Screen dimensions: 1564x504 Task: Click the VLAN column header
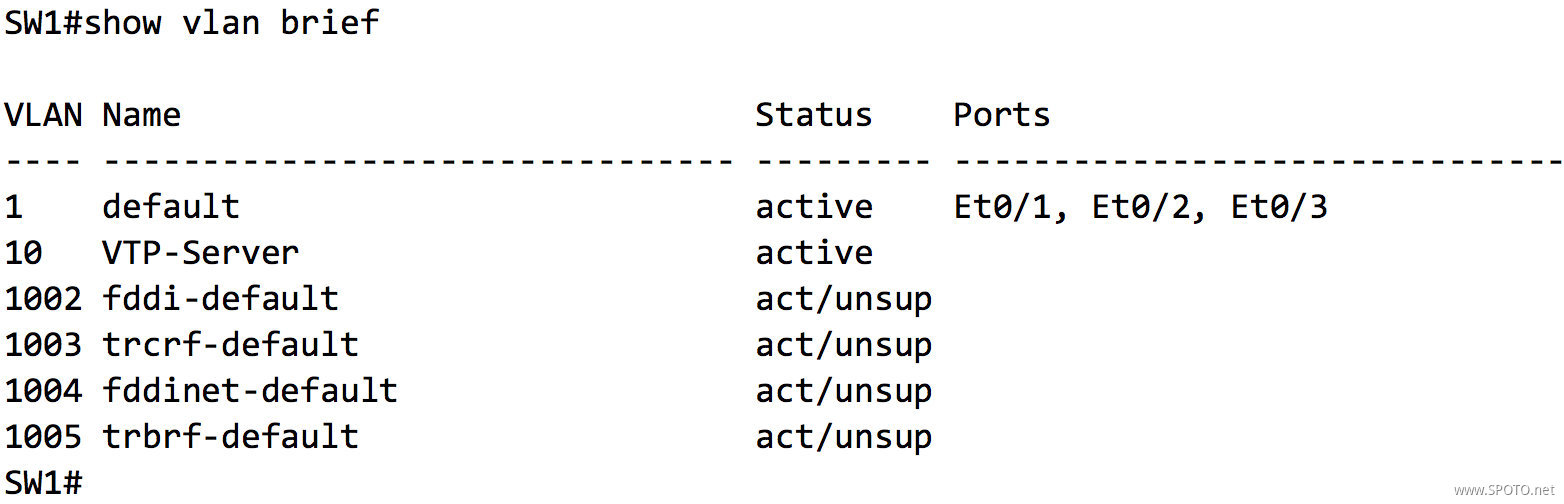pyautogui.click(x=43, y=115)
